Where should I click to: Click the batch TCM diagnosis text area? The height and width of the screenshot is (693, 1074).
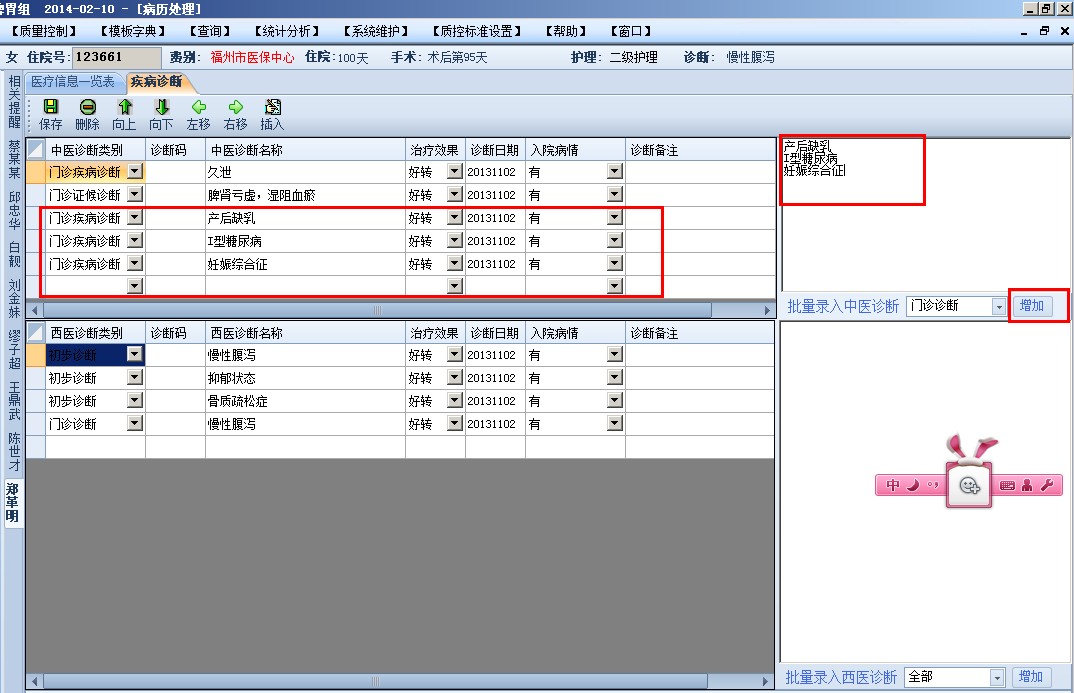point(925,214)
